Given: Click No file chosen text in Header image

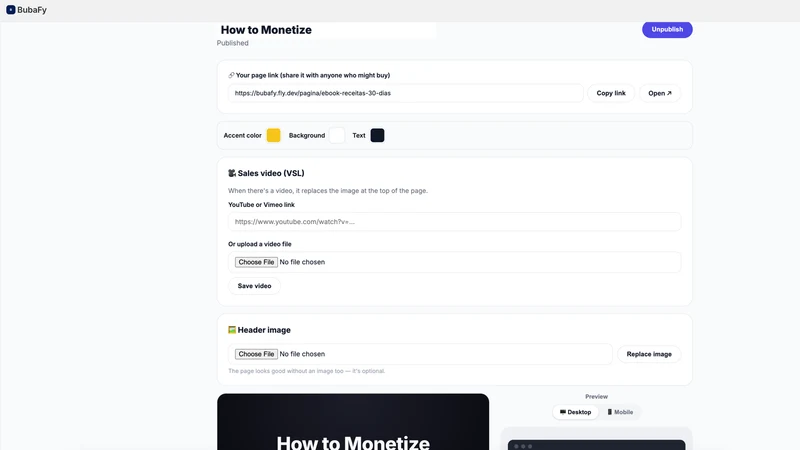Looking at the screenshot, I should [302, 354].
